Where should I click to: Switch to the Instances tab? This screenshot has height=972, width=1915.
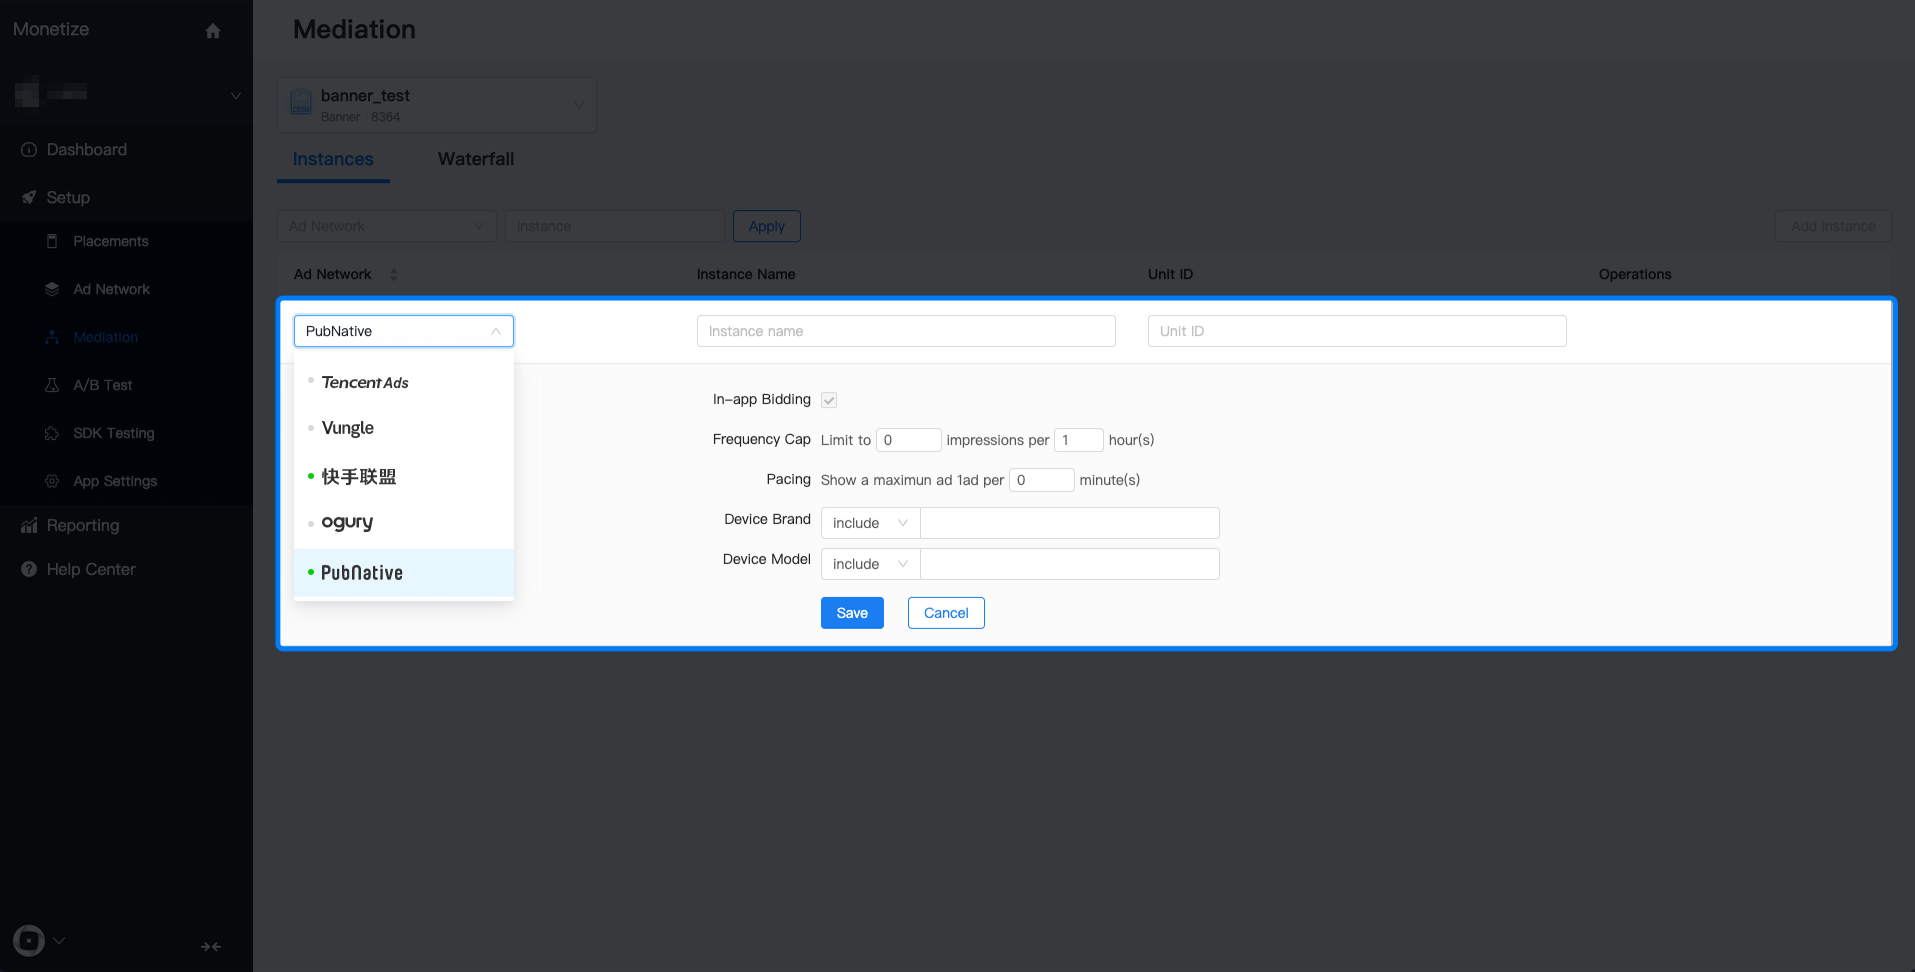coord(333,159)
